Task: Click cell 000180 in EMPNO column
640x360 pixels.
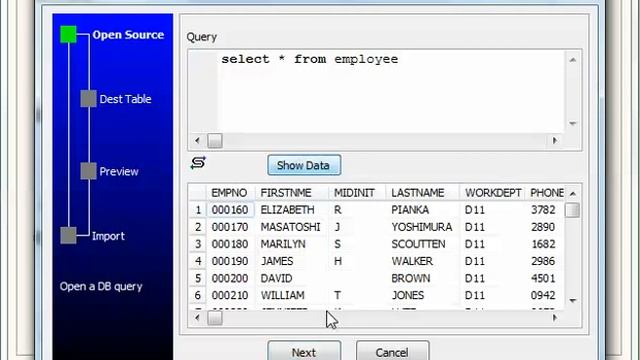Action: tap(231, 244)
